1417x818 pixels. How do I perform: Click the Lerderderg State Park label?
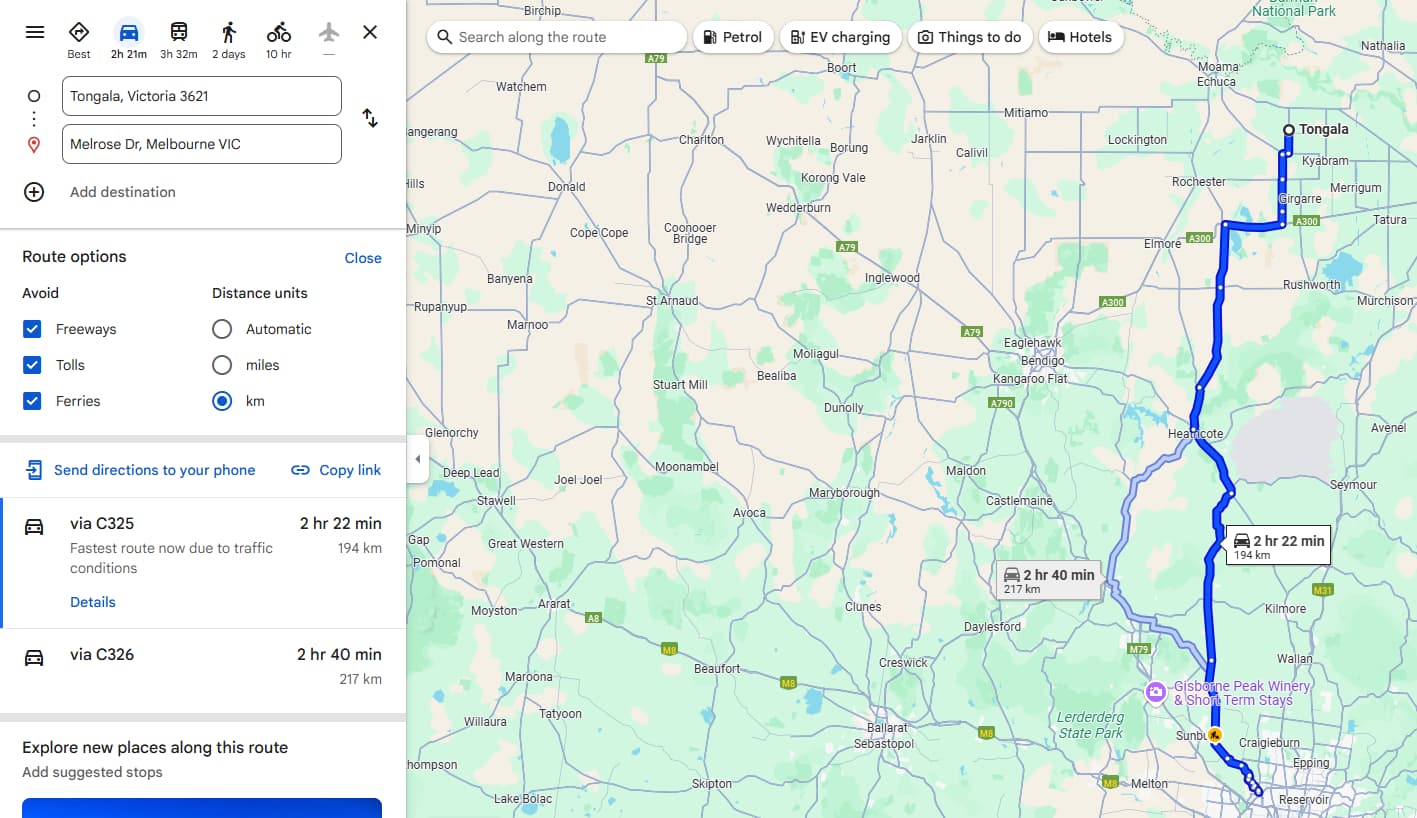[1091, 725]
